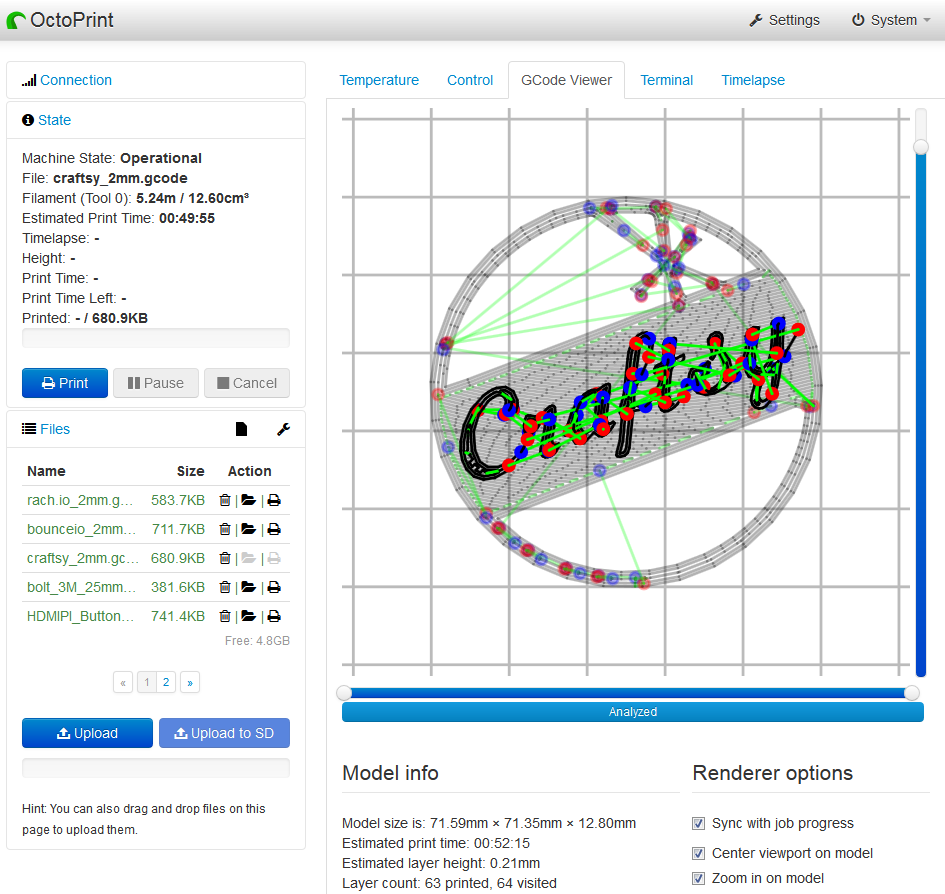
Task: Click the Size column header
Action: 190,471
